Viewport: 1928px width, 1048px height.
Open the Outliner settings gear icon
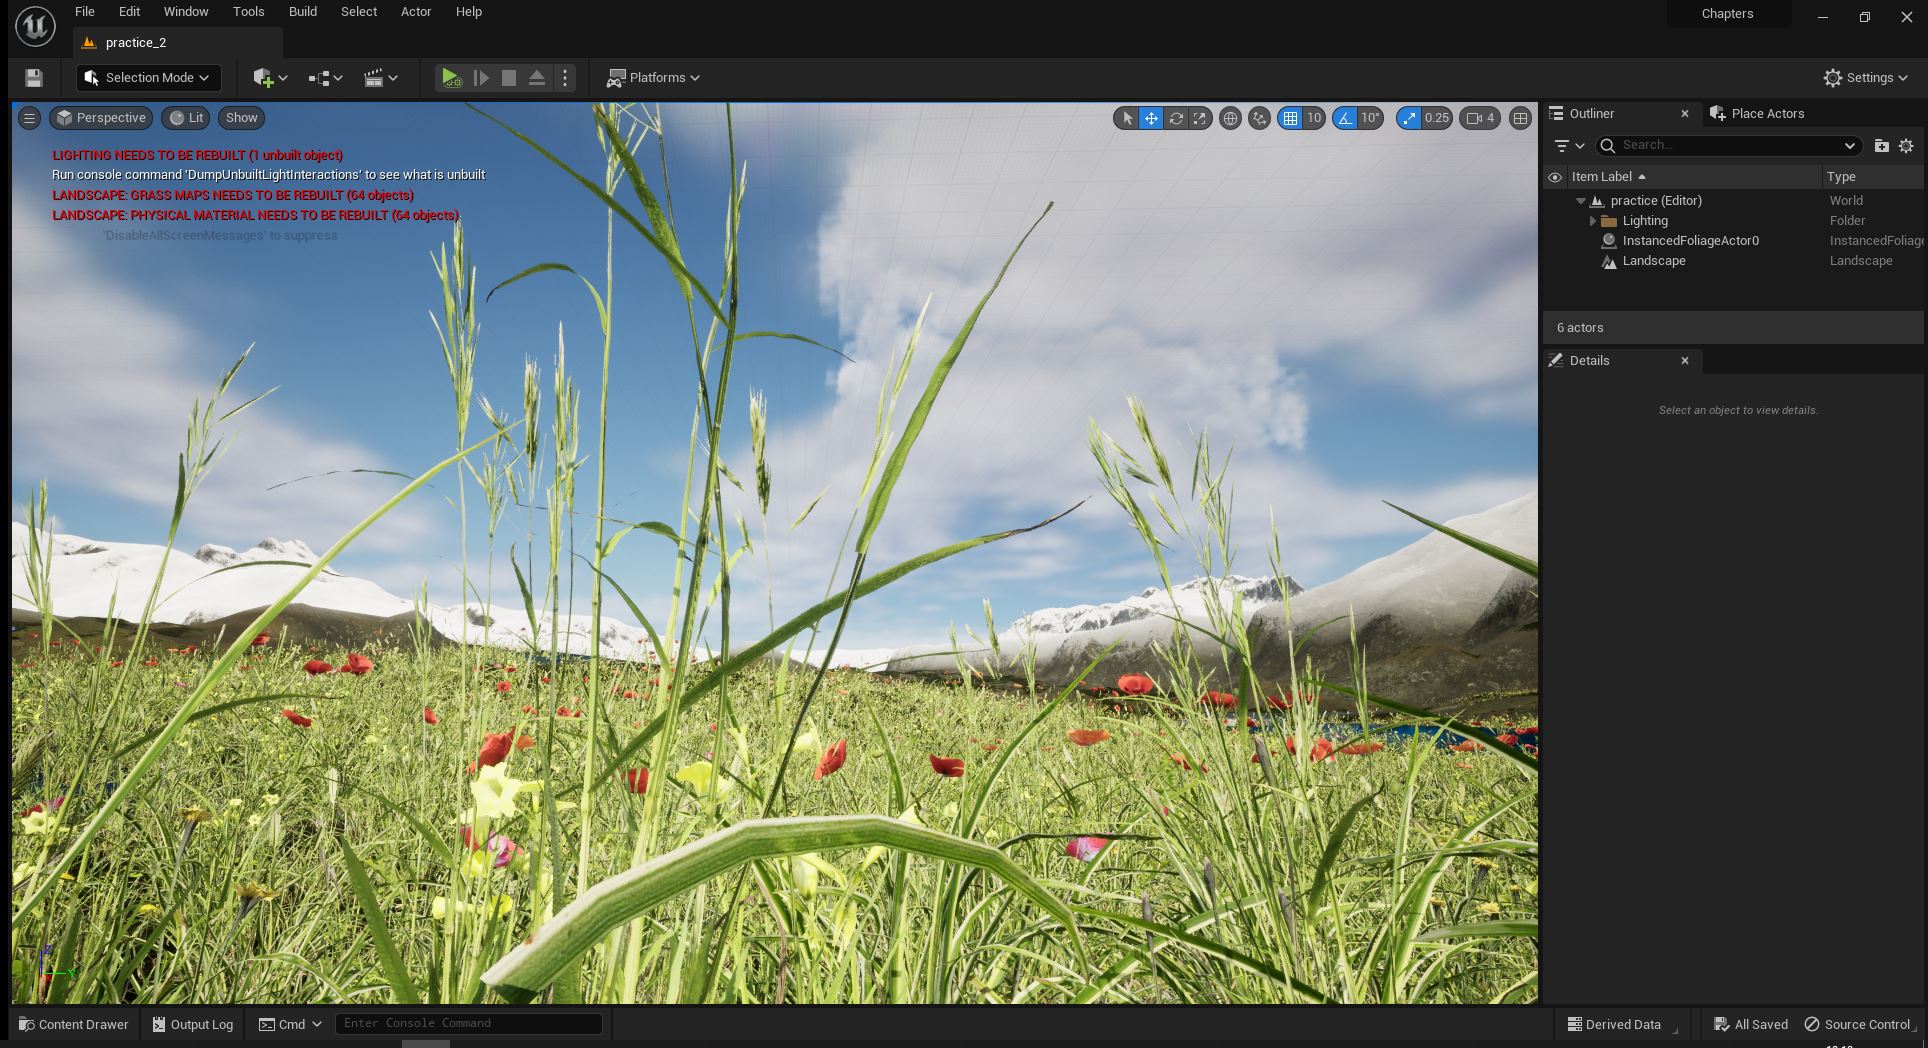coord(1906,146)
